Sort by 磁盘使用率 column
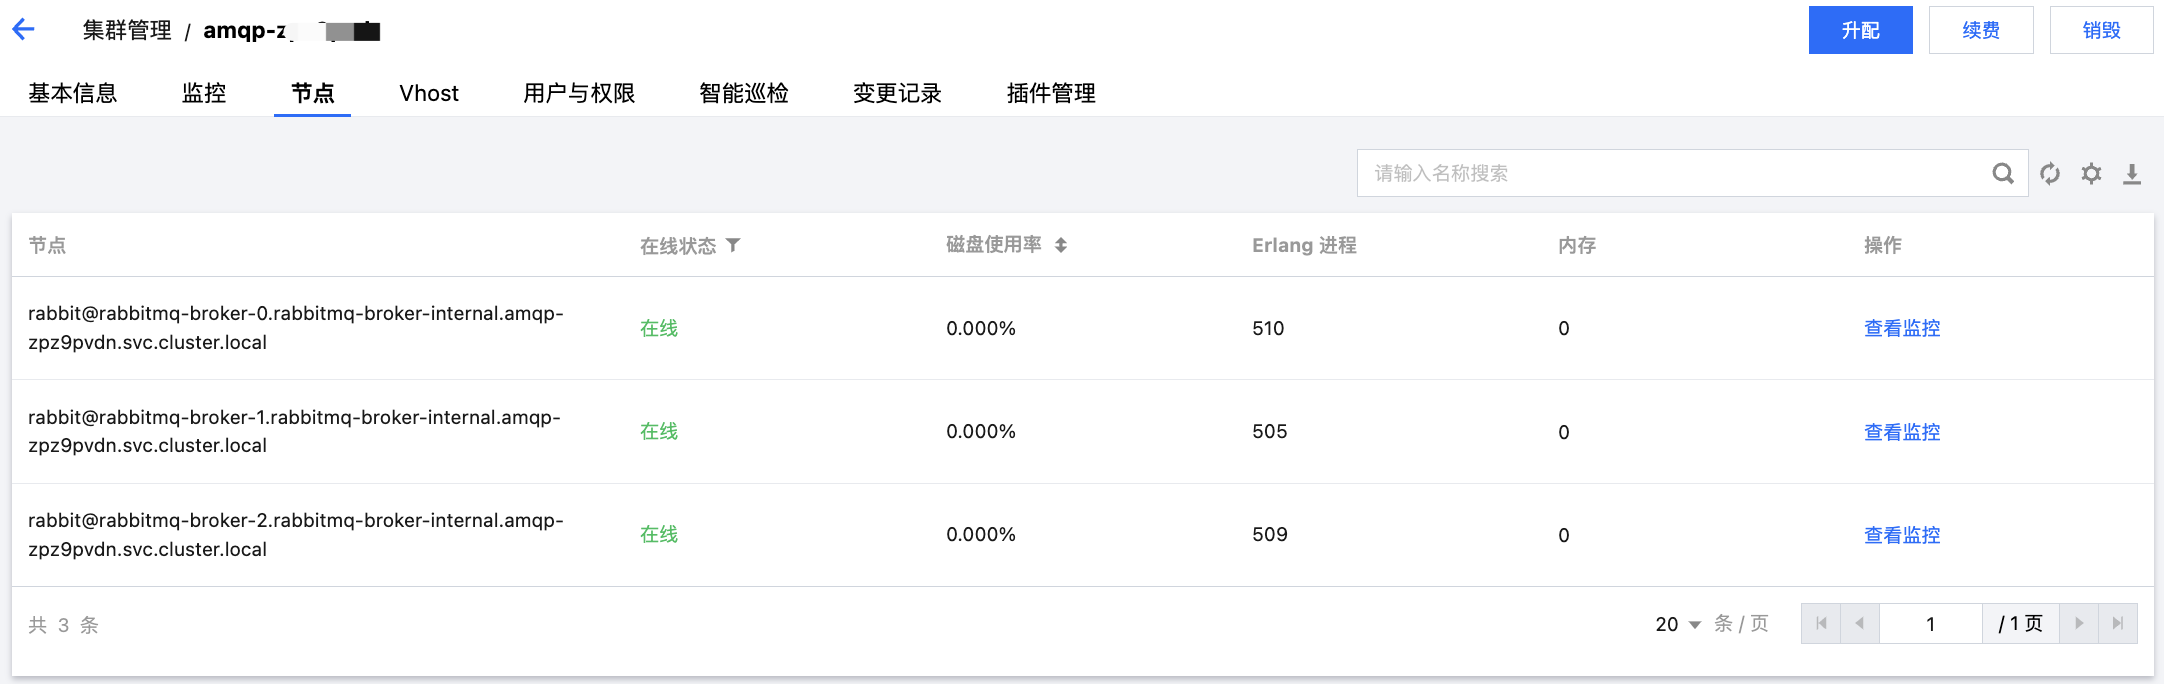Image resolution: width=2164 pixels, height=684 pixels. point(1061,245)
